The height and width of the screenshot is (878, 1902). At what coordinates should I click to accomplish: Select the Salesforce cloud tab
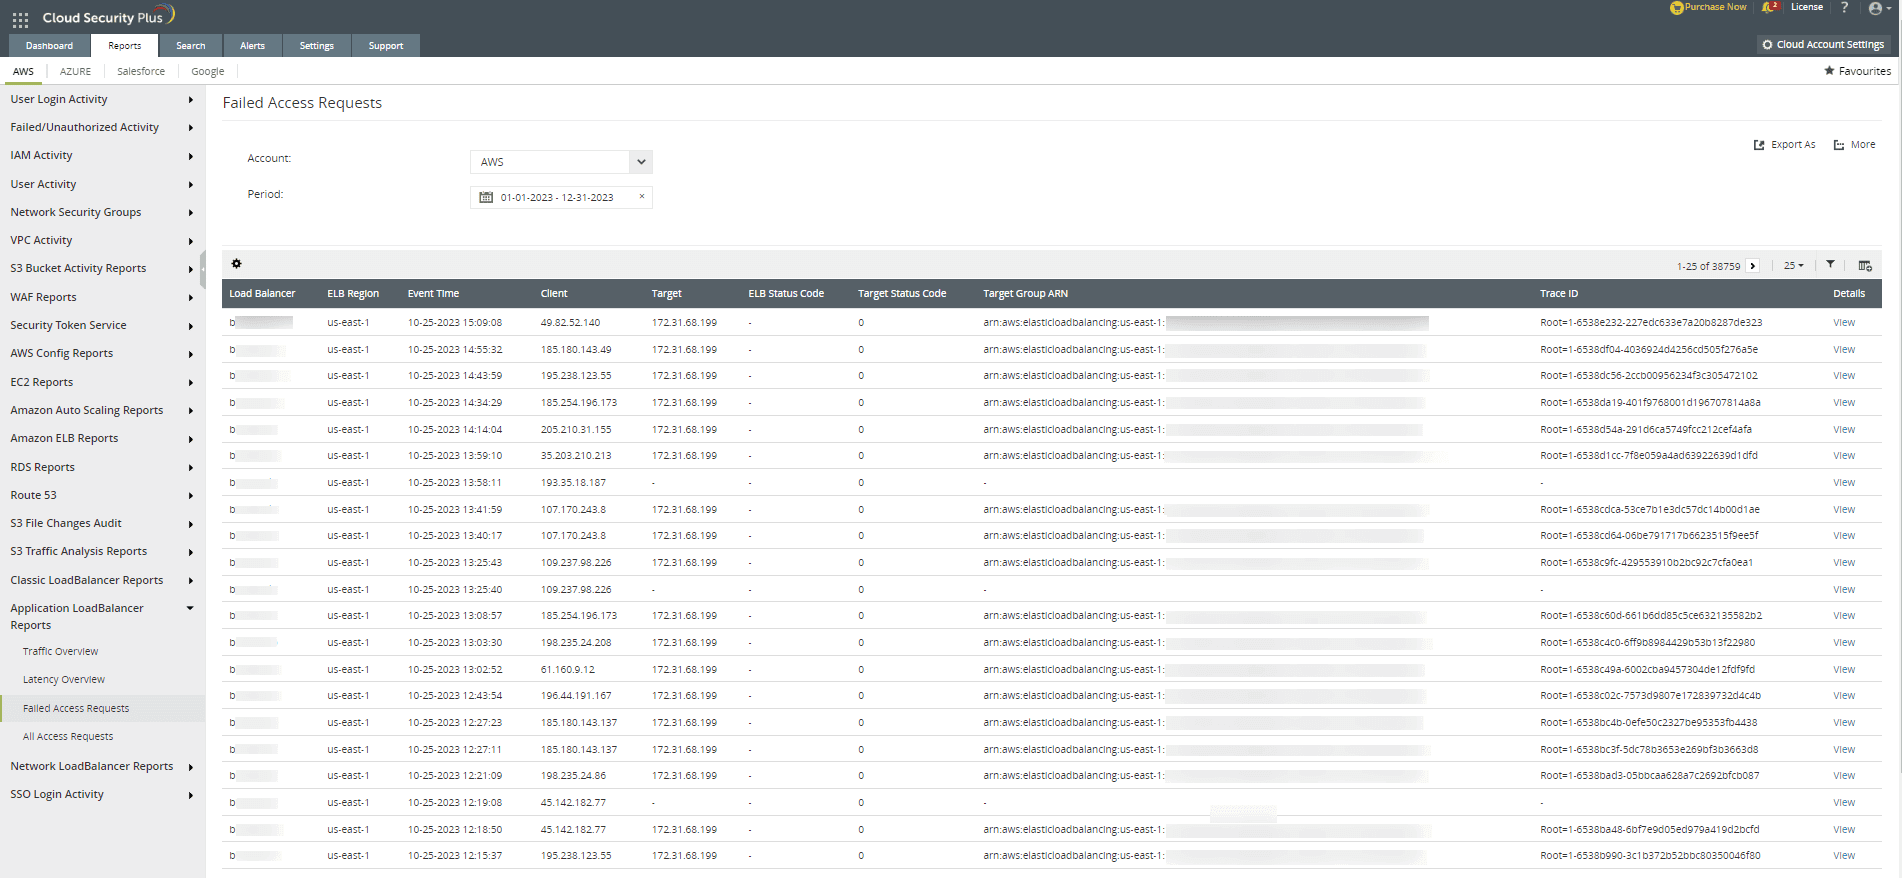pos(141,72)
